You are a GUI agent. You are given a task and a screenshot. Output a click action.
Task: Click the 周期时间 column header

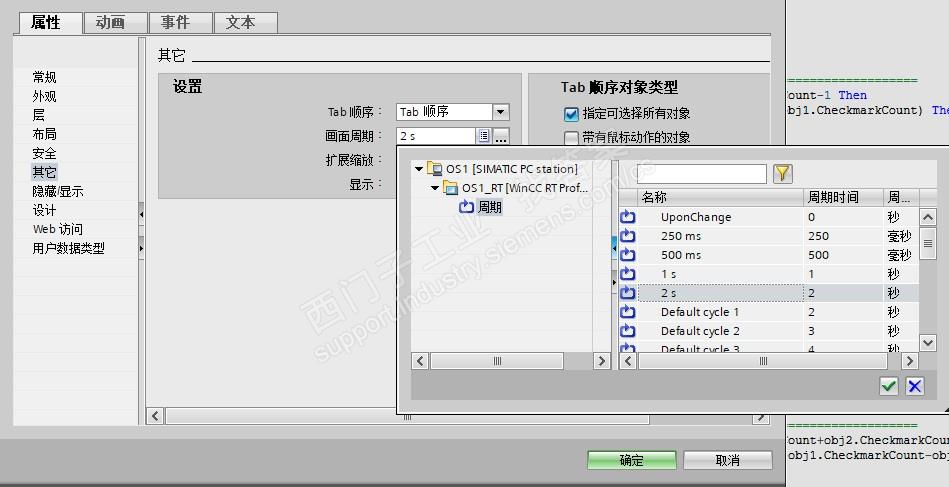[x=843, y=197]
